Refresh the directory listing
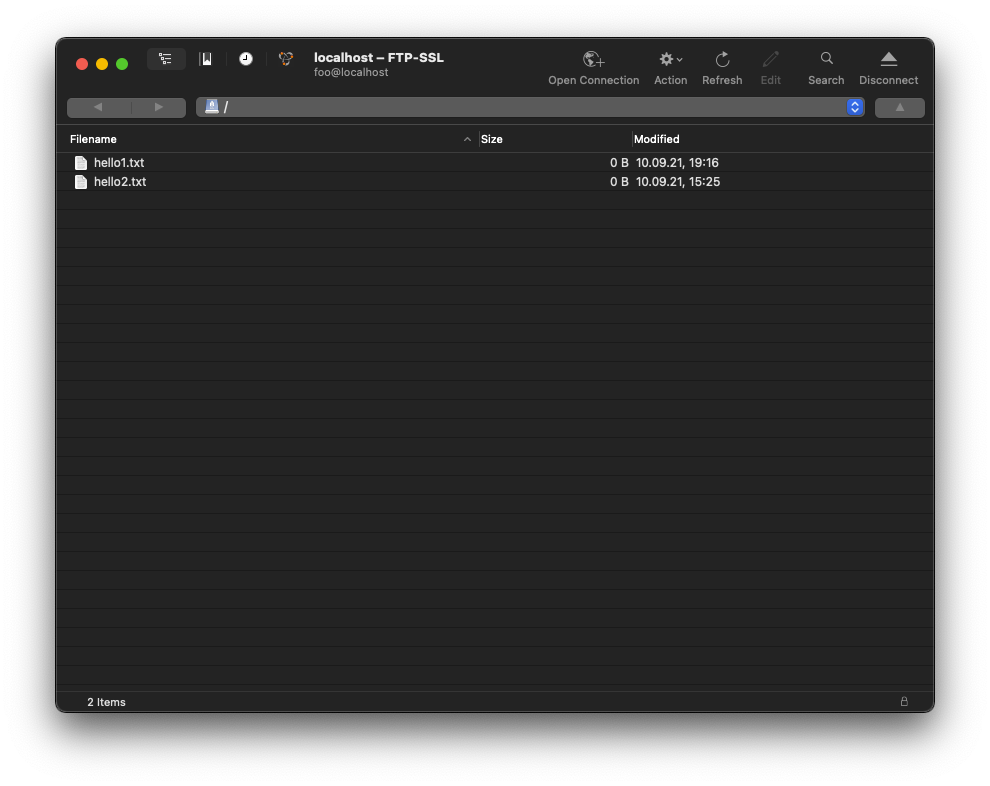 (x=722, y=60)
